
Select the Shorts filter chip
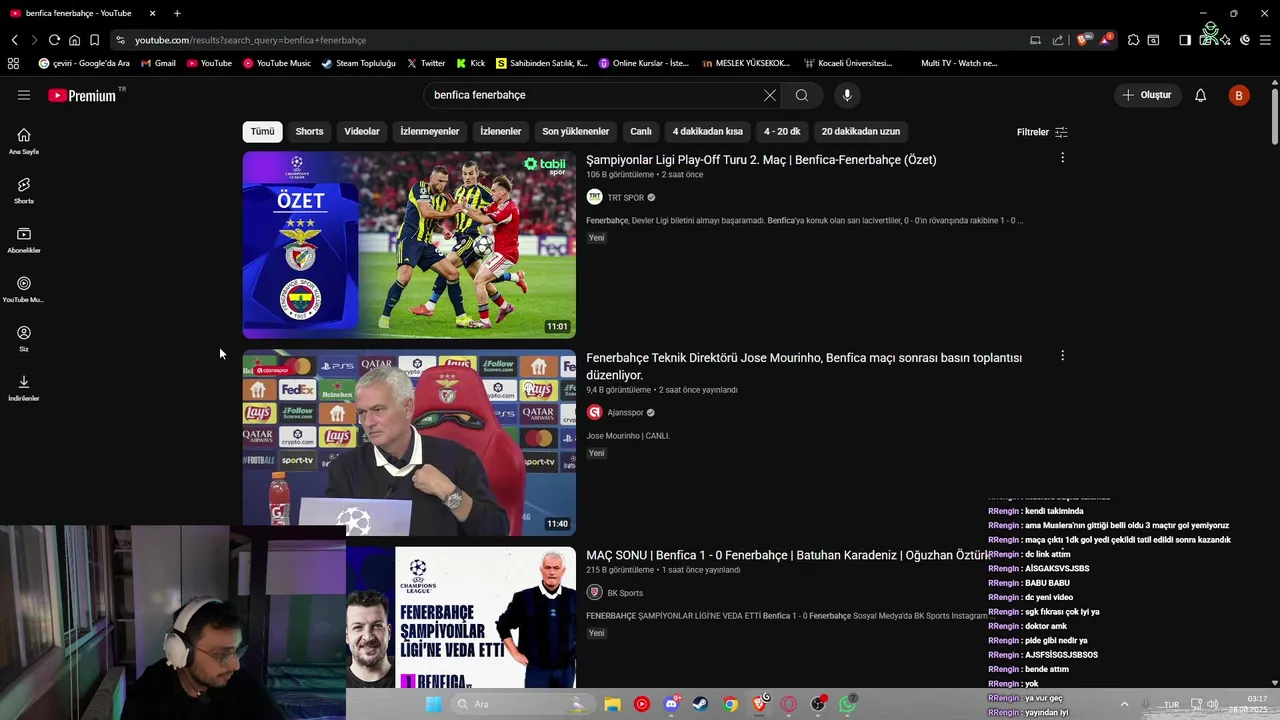pyautogui.click(x=309, y=131)
